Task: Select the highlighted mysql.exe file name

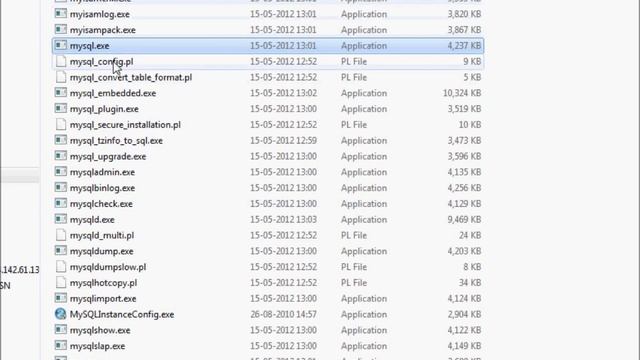Action: (x=89, y=46)
